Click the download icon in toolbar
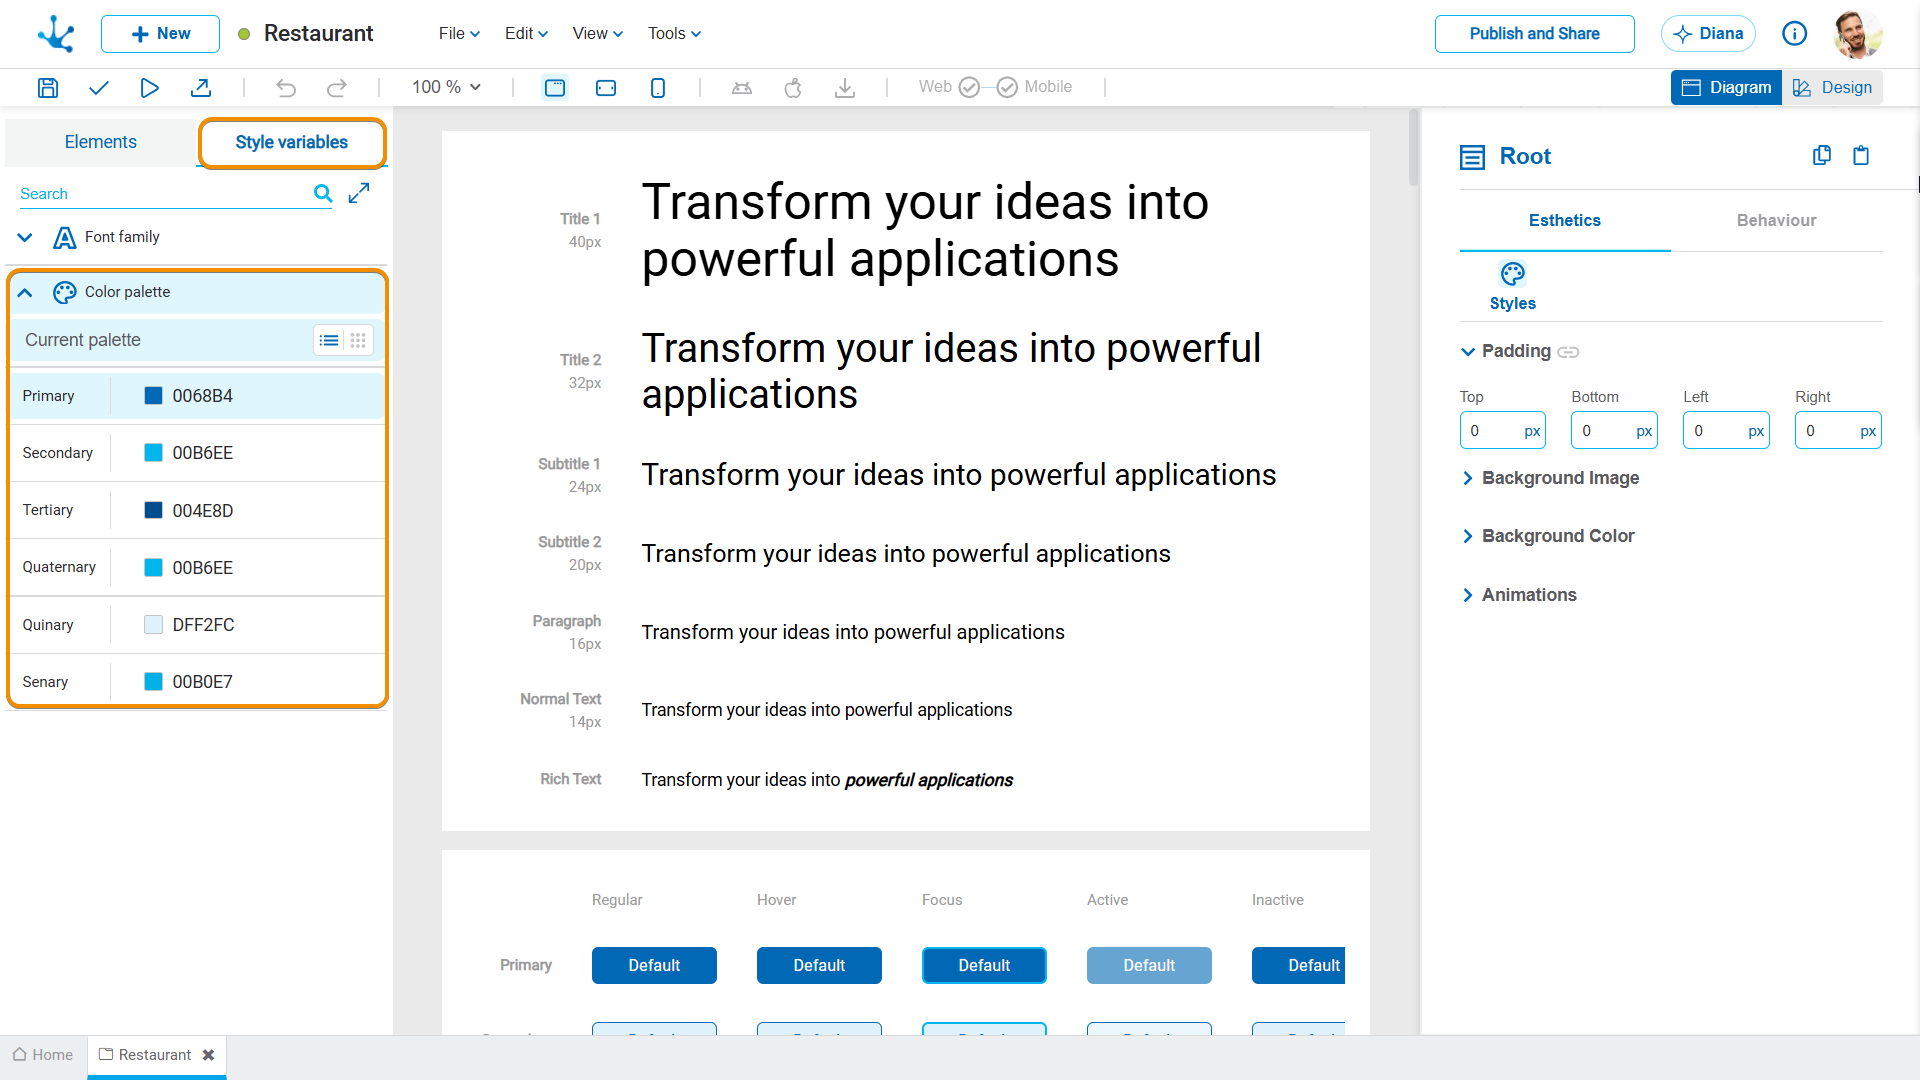Viewport: 1920px width, 1080px height. coord(845,88)
